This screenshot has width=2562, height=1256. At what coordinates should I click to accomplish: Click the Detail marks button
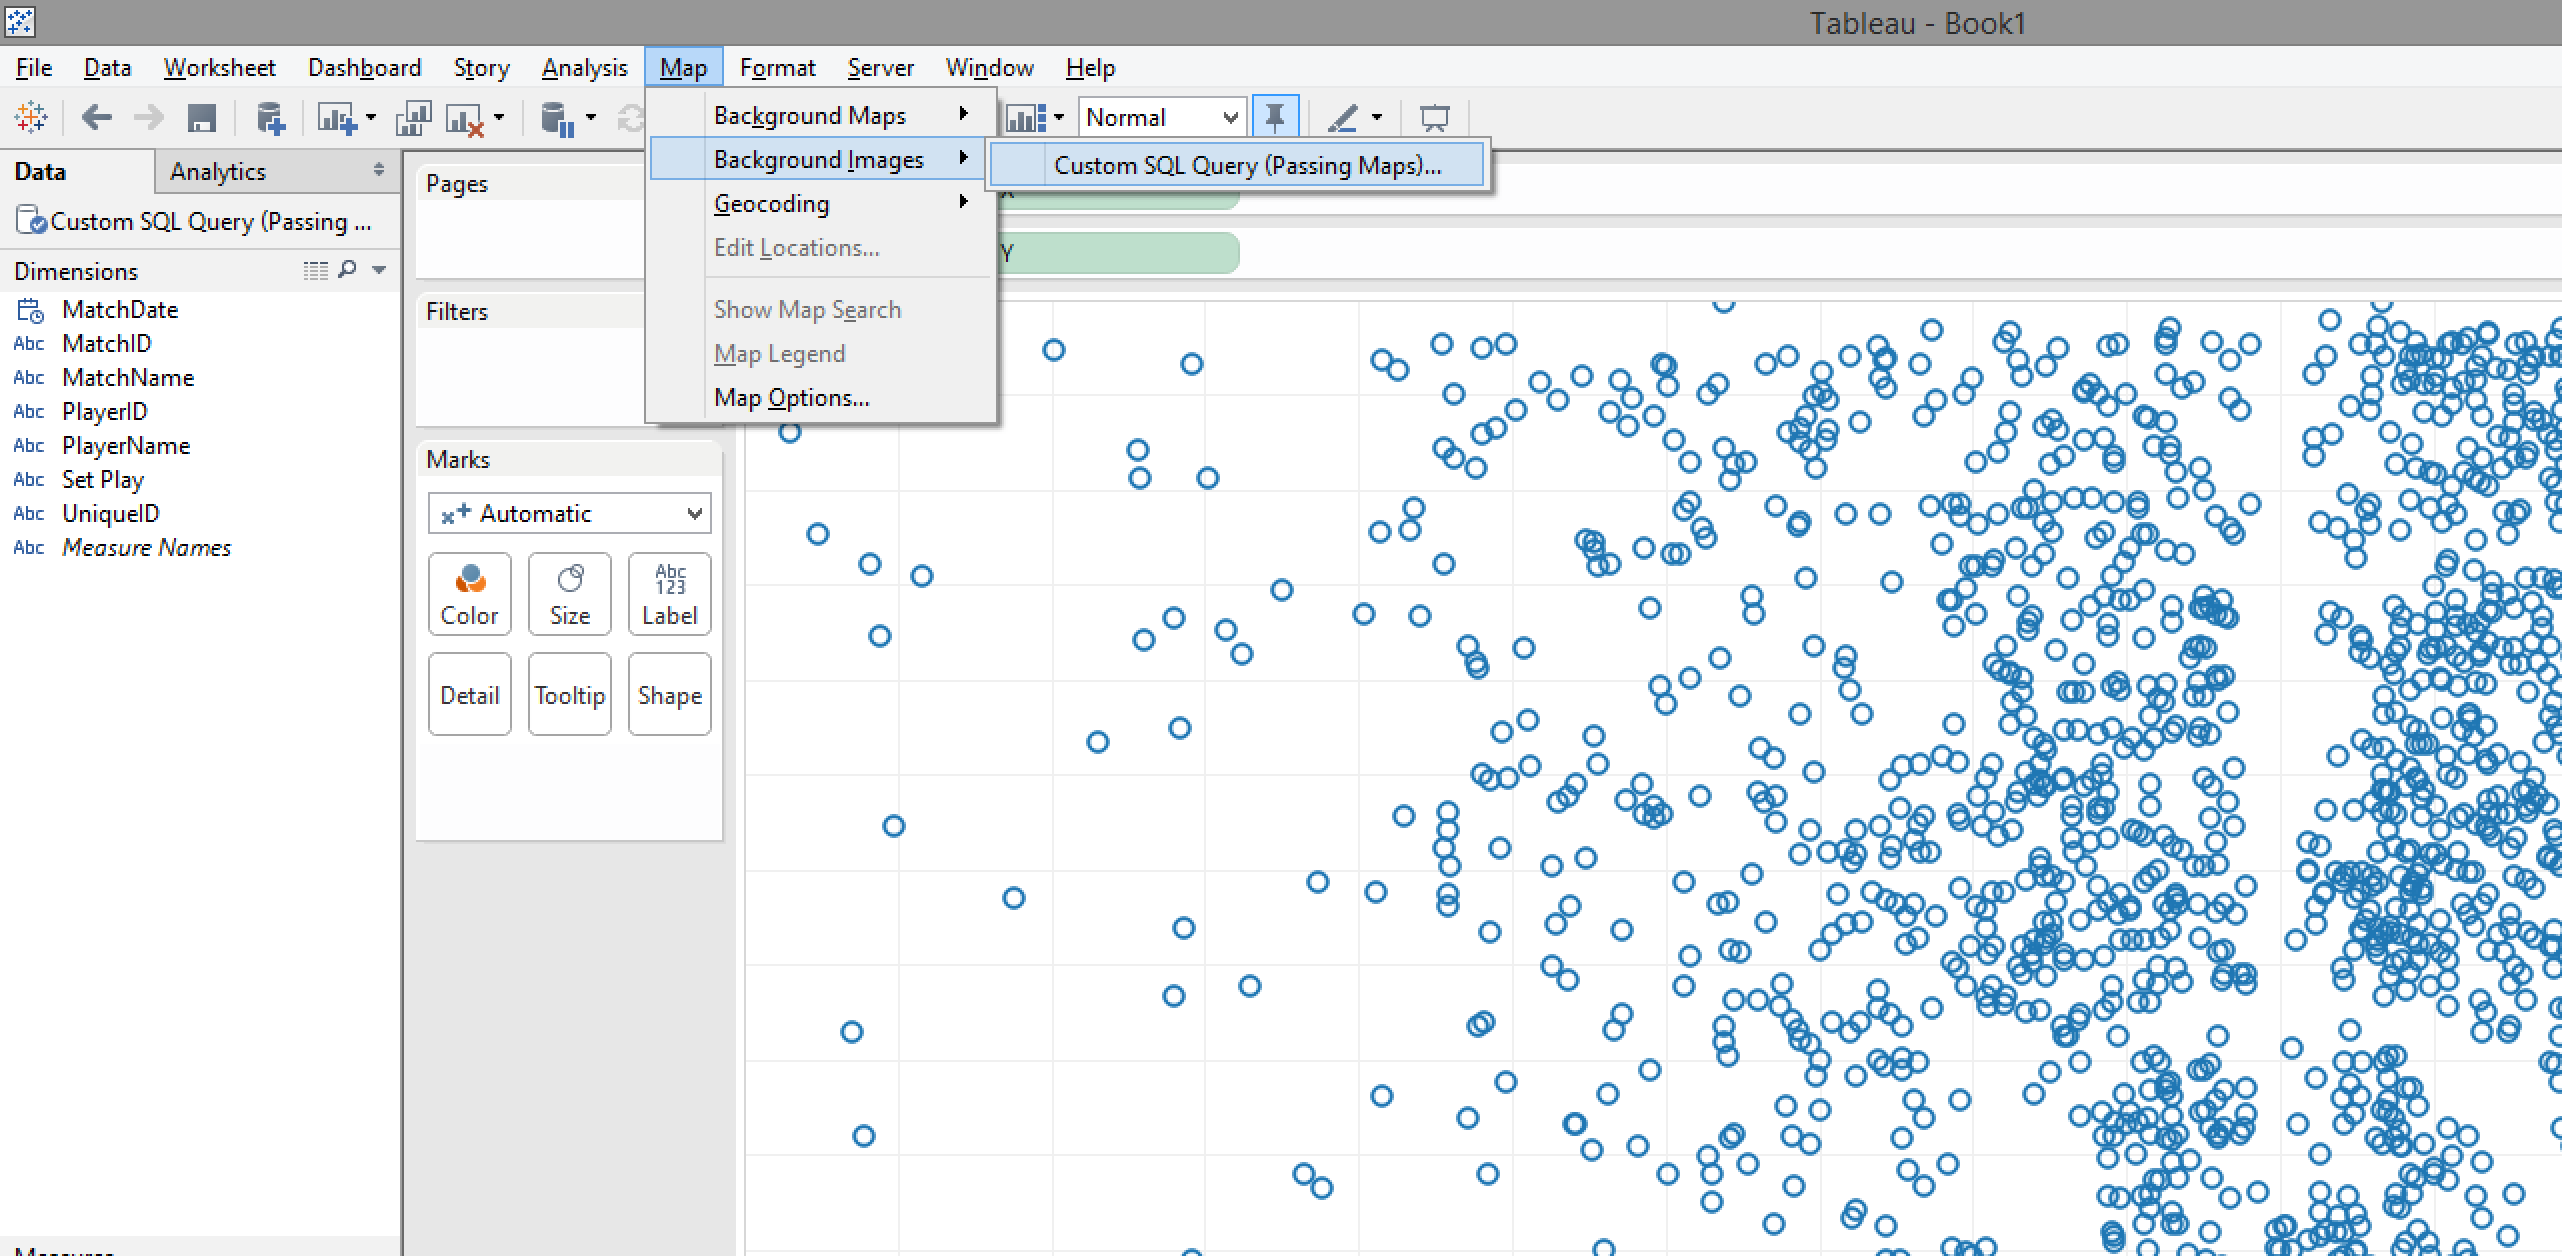(470, 694)
